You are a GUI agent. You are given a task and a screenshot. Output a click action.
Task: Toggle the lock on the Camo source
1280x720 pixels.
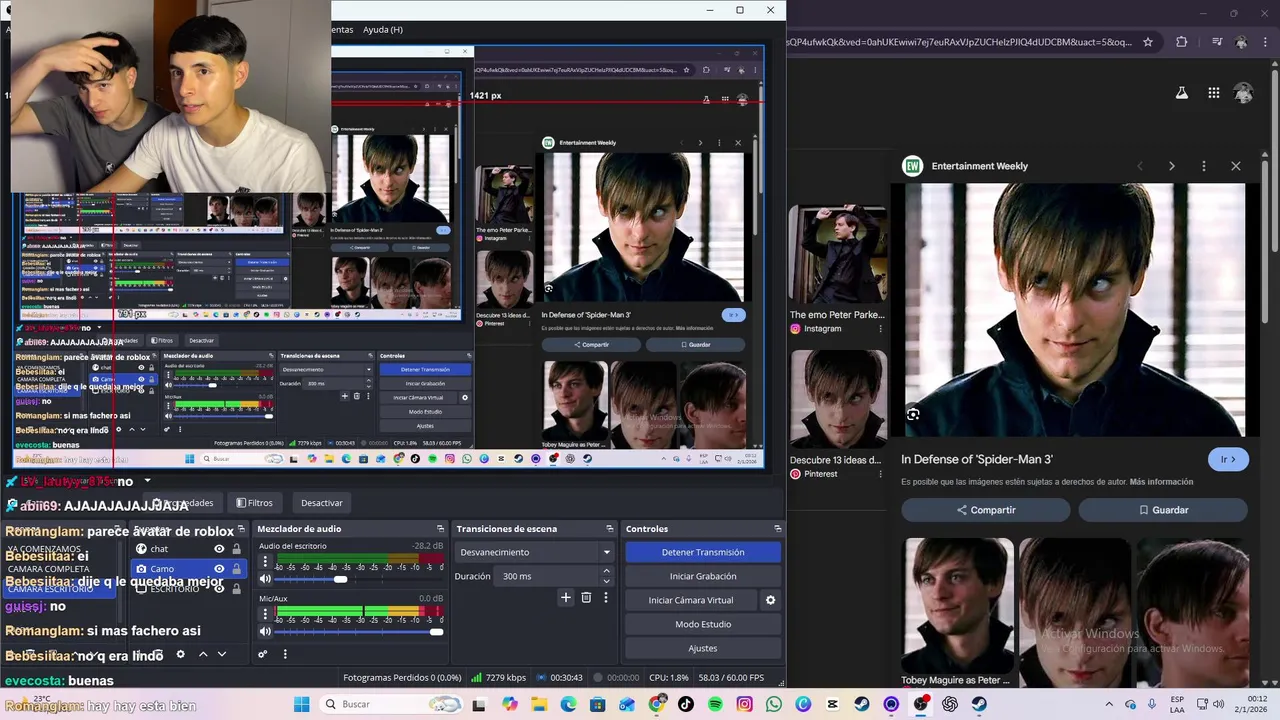click(x=237, y=569)
